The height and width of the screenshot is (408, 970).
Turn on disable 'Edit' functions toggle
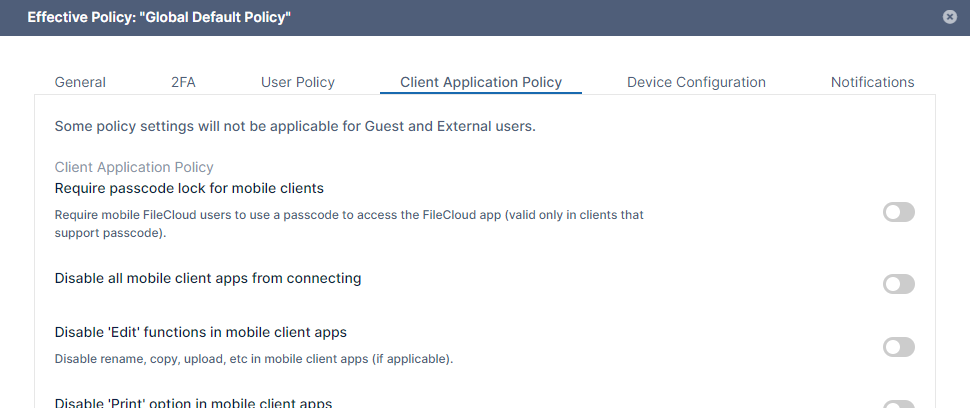tap(898, 347)
